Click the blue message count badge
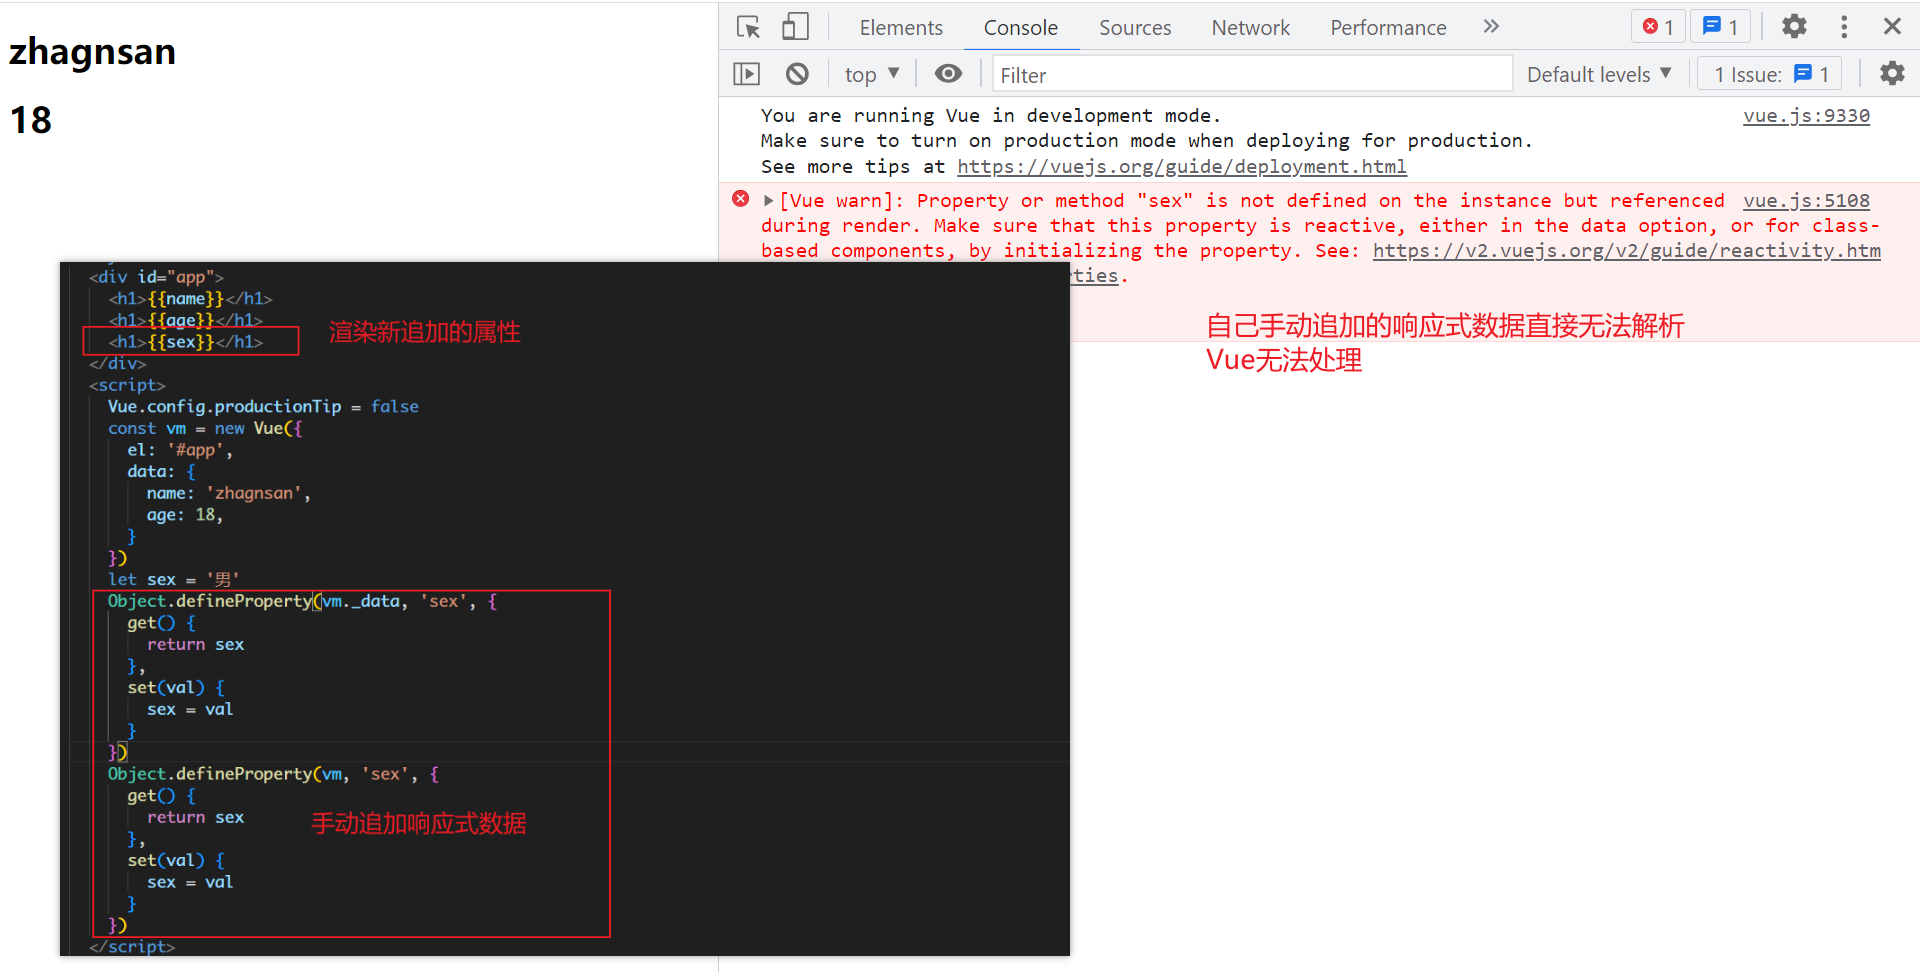 click(x=1720, y=27)
